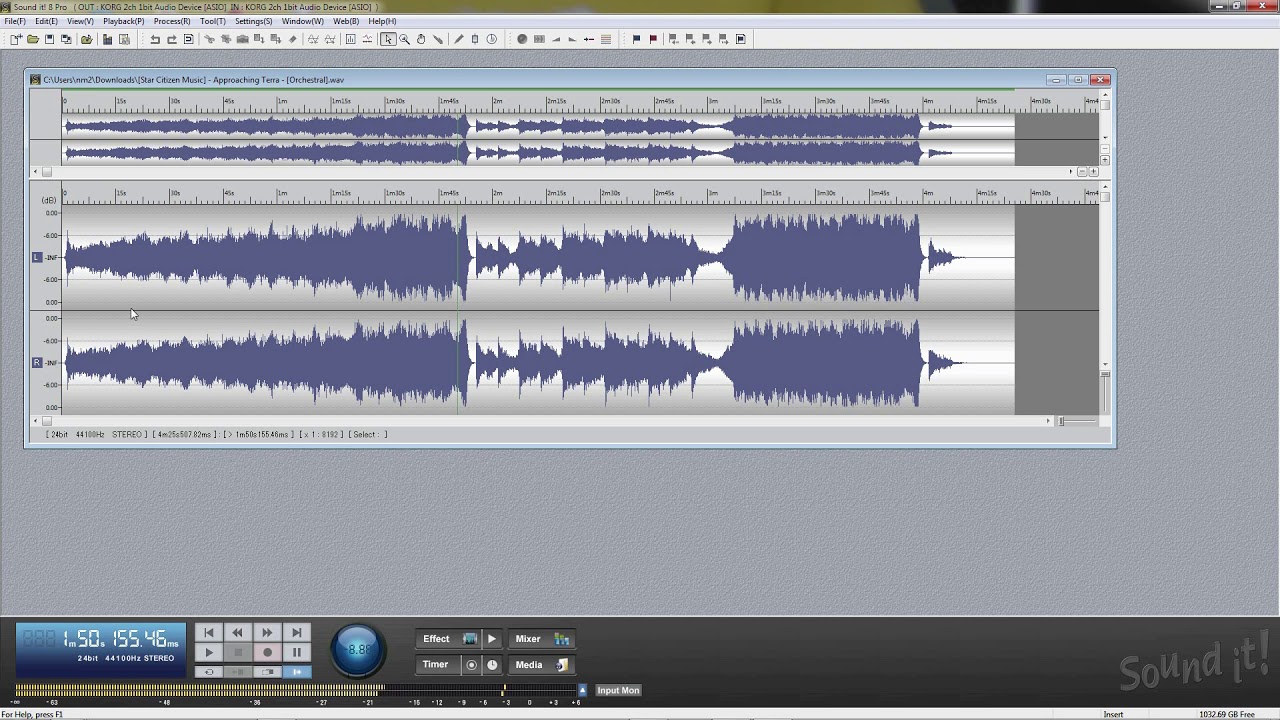Open the File(F) menu

pyautogui.click(x=15, y=21)
